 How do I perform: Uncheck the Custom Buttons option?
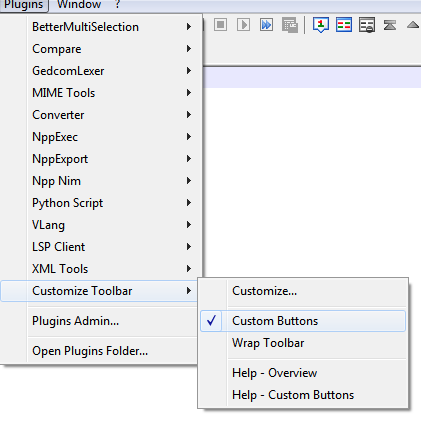(303, 321)
